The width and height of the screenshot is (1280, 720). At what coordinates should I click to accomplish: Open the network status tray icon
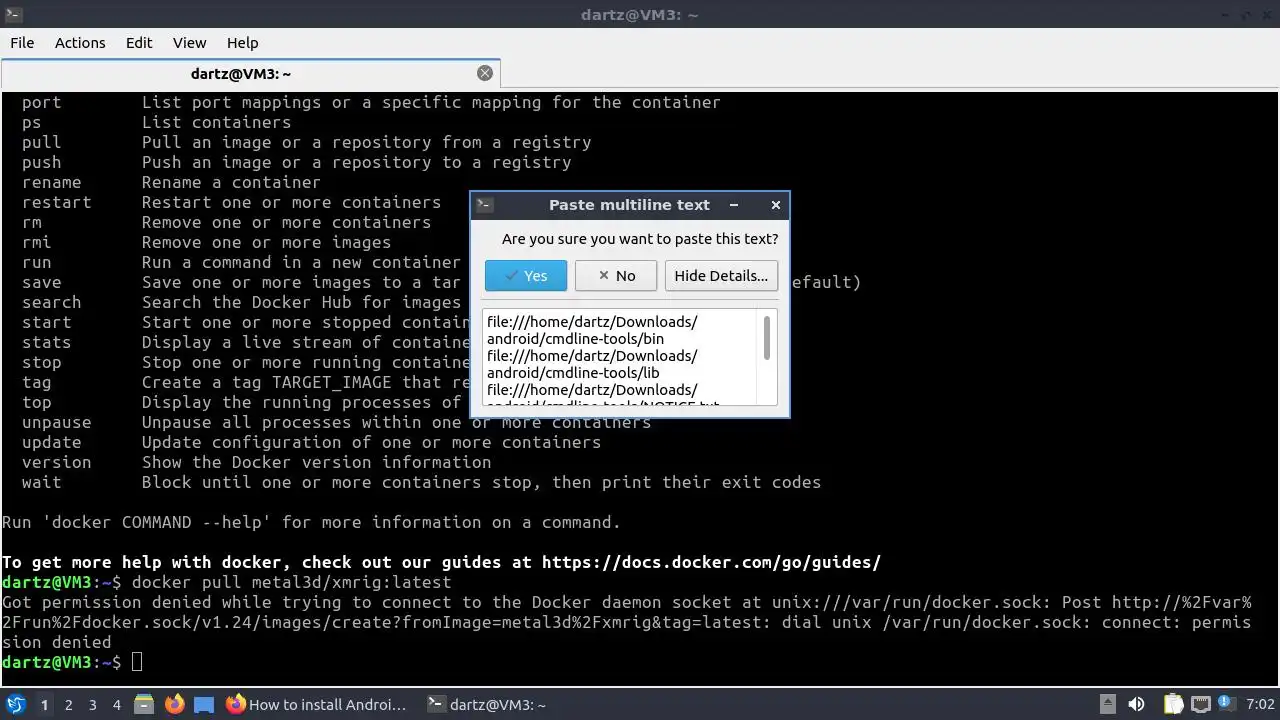tap(1199, 704)
